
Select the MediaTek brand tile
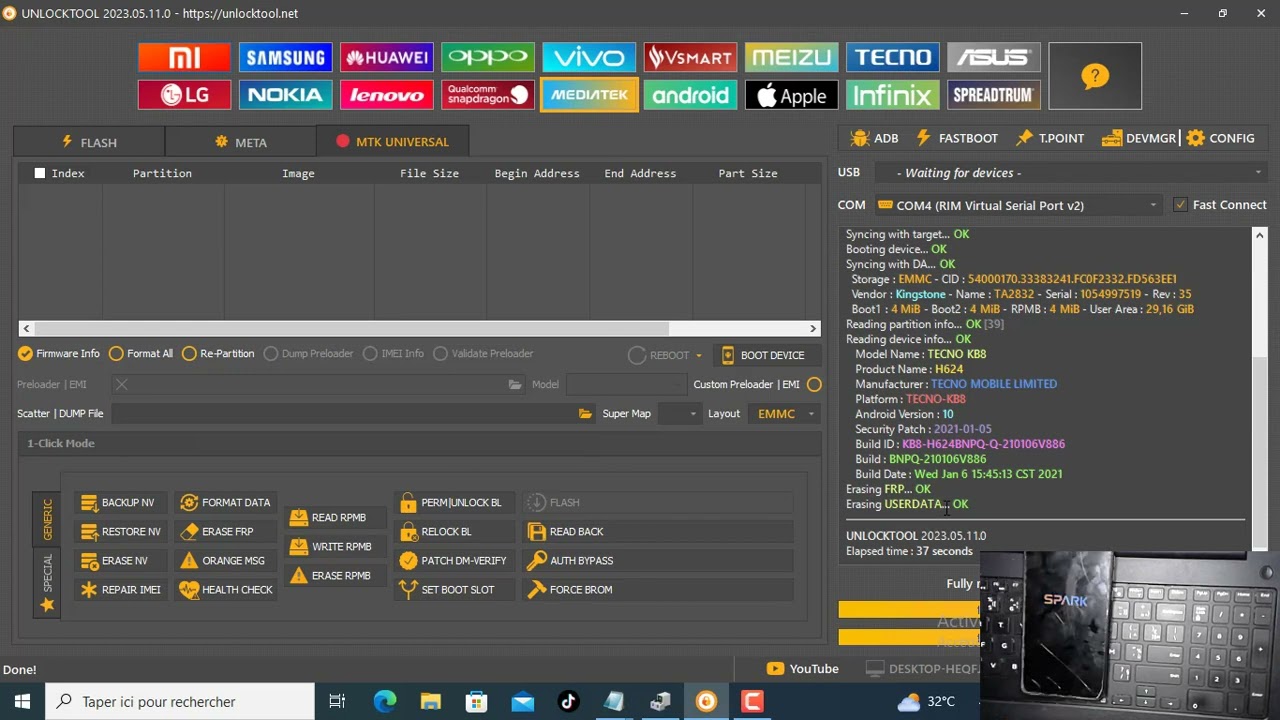tap(589, 95)
